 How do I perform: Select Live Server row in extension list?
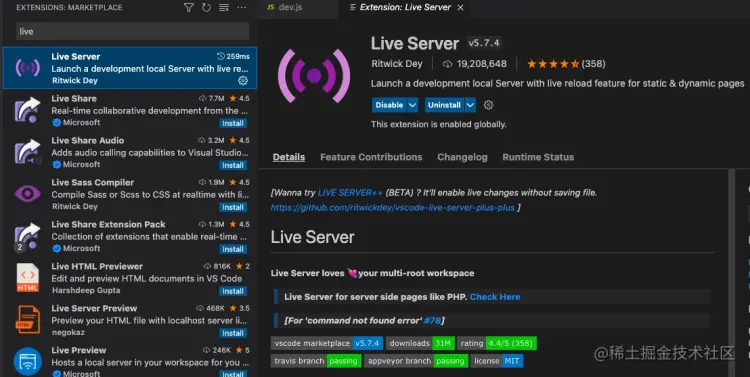tap(130, 68)
